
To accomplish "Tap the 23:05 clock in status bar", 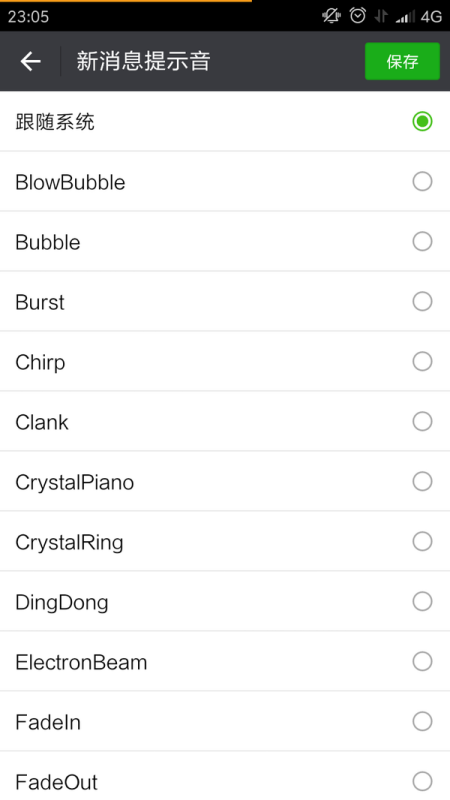I will (x=29, y=17).
